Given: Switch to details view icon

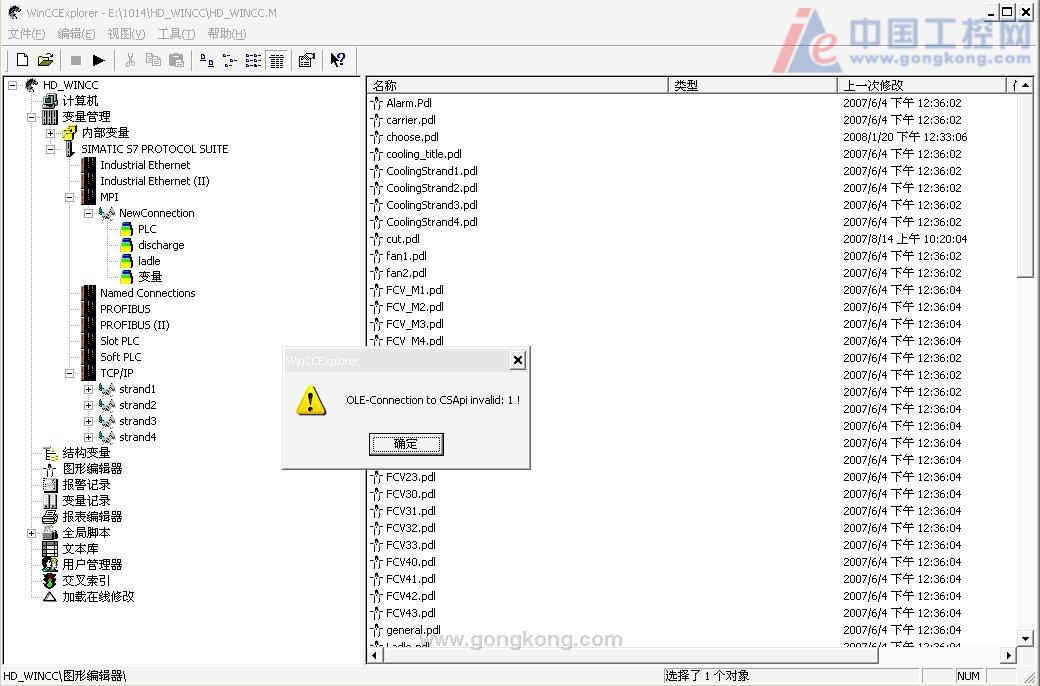Looking at the screenshot, I should pos(277,60).
